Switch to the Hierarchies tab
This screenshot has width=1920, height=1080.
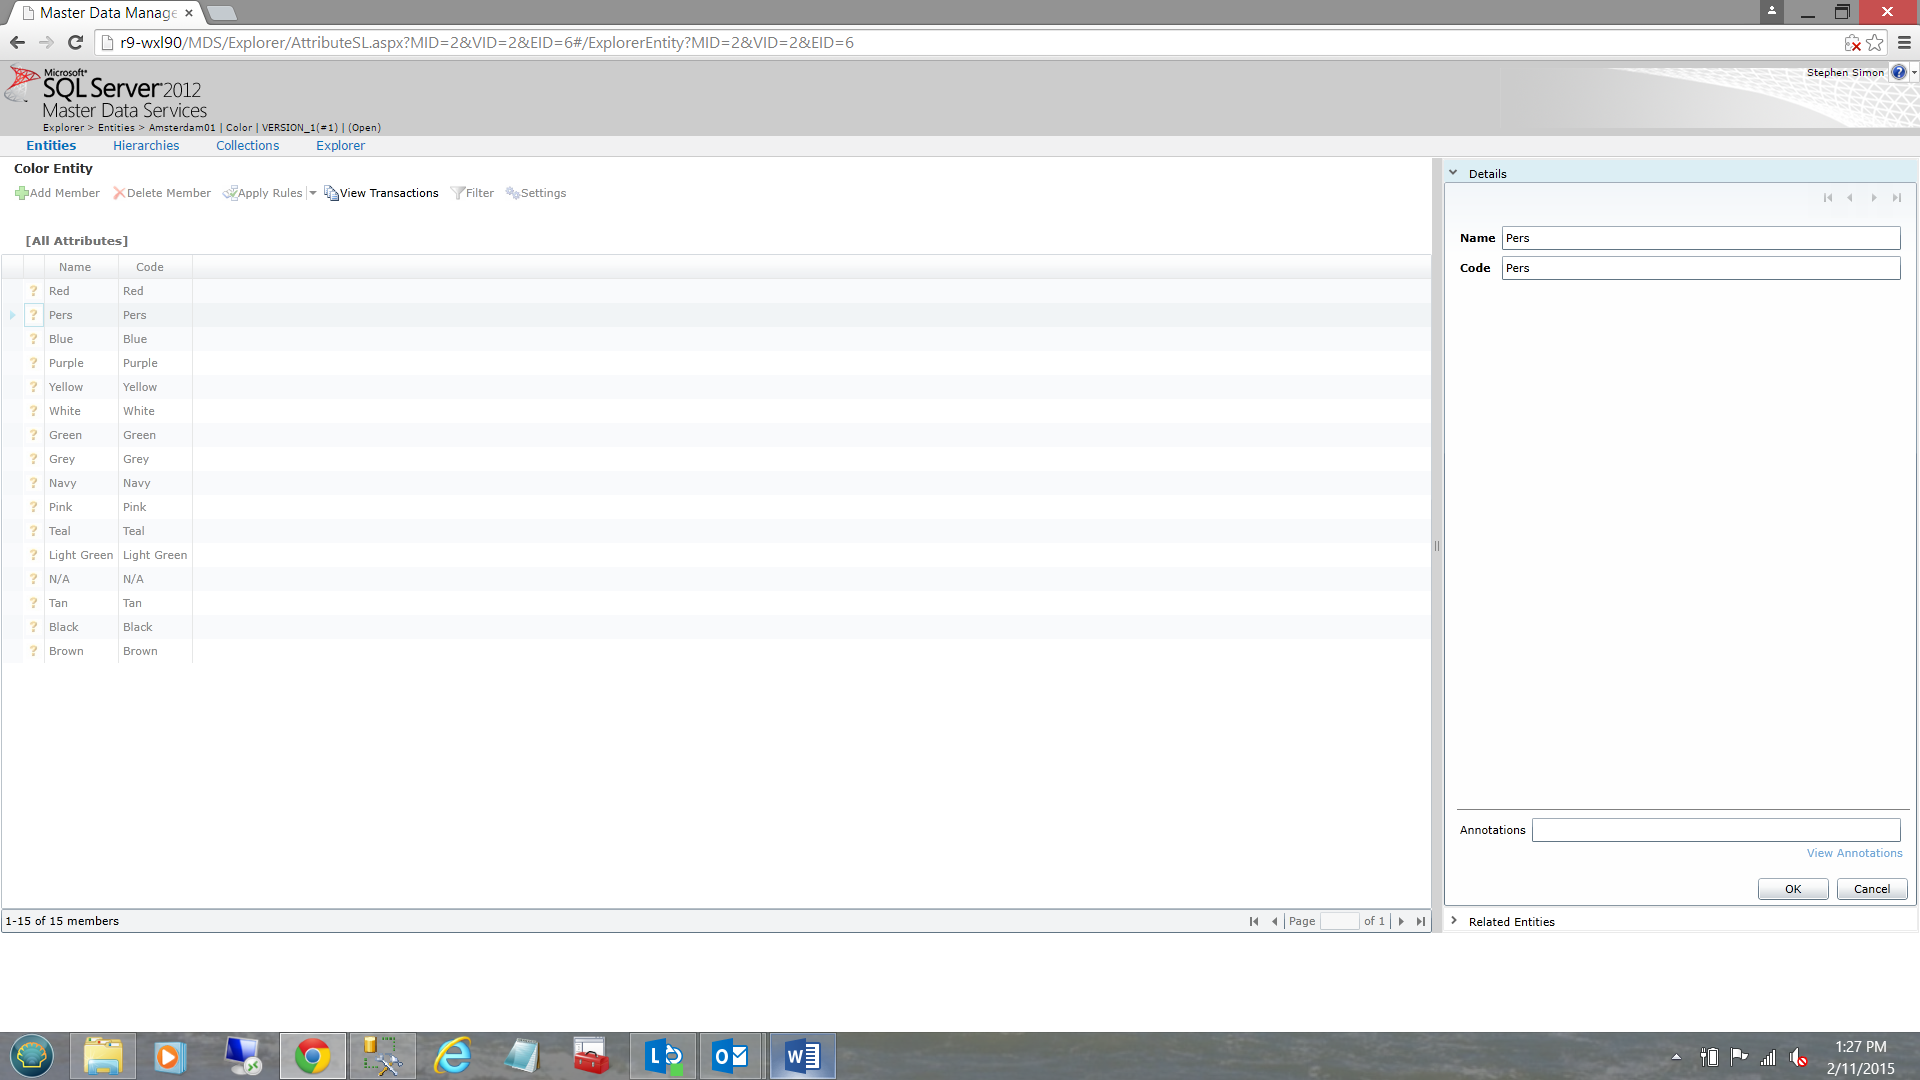[x=146, y=145]
